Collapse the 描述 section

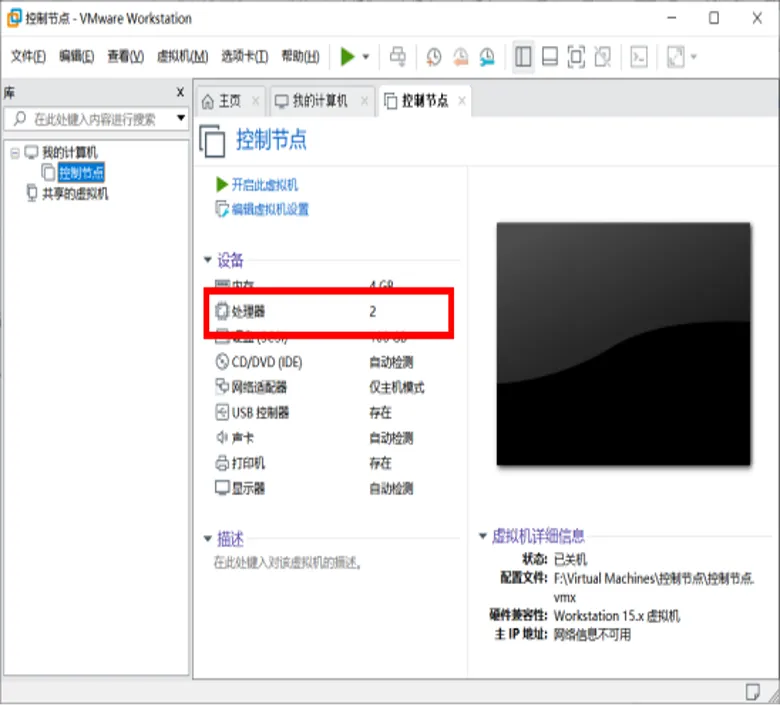pos(208,538)
